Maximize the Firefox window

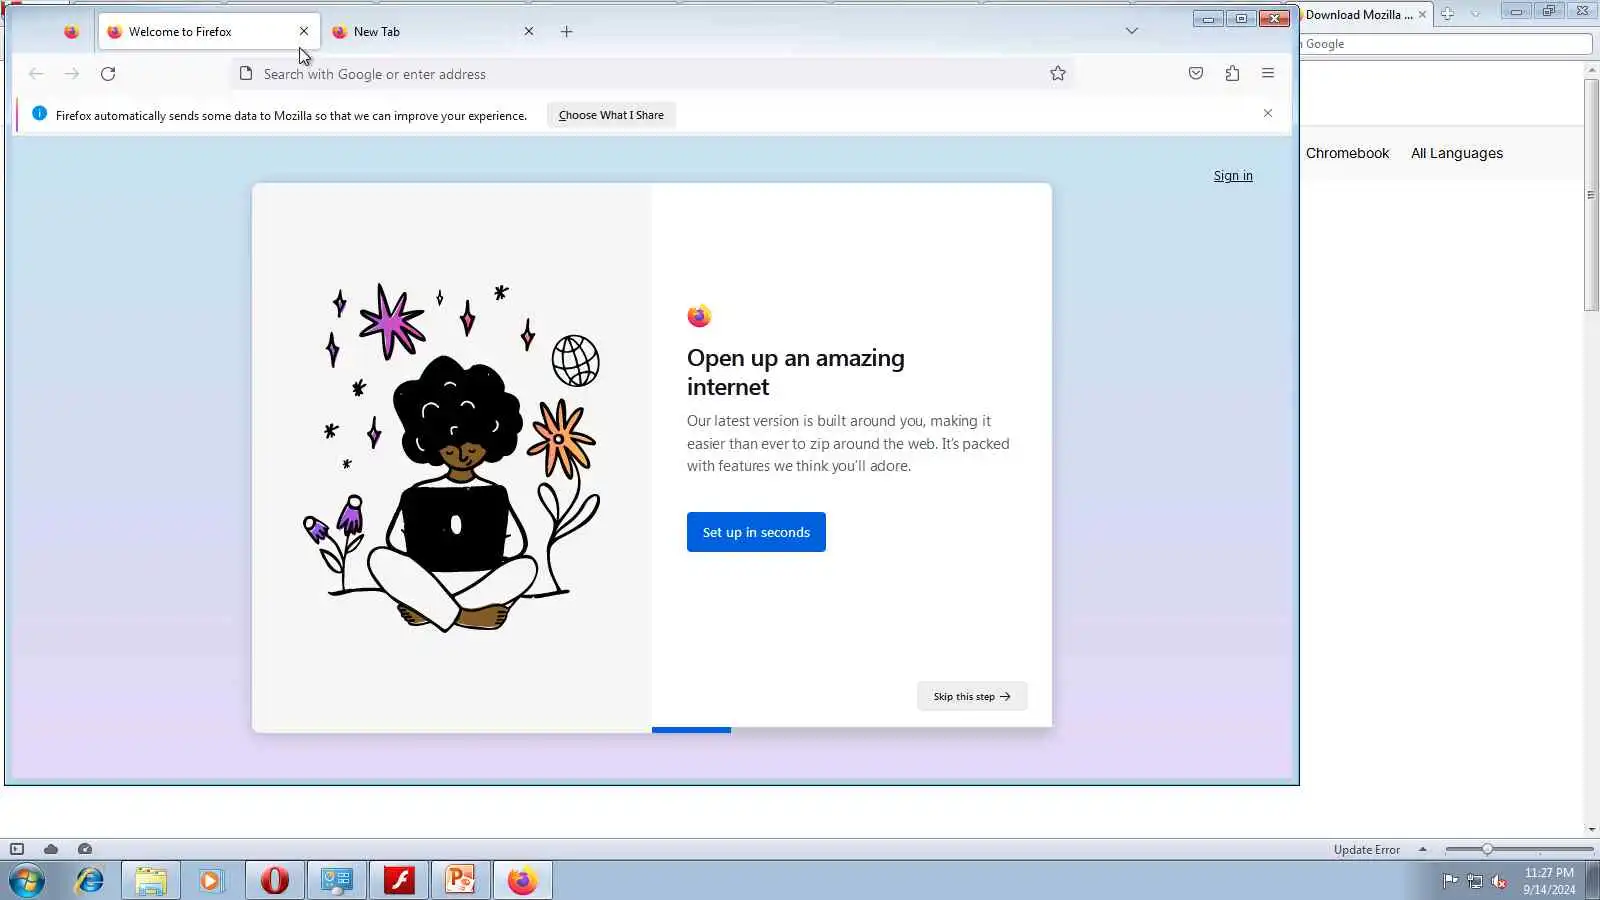(1241, 19)
